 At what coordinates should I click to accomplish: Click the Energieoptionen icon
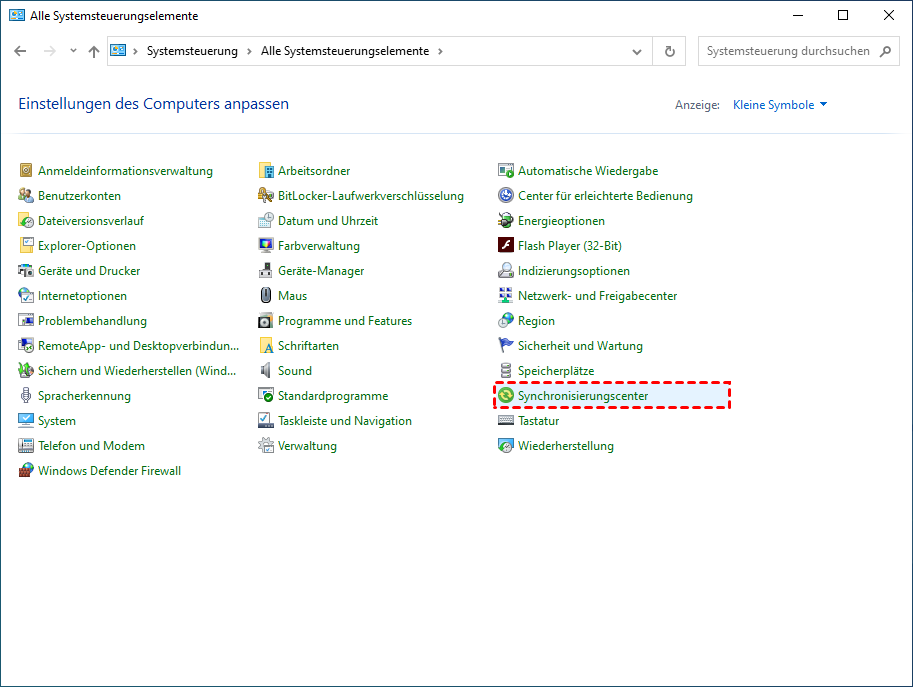point(506,221)
